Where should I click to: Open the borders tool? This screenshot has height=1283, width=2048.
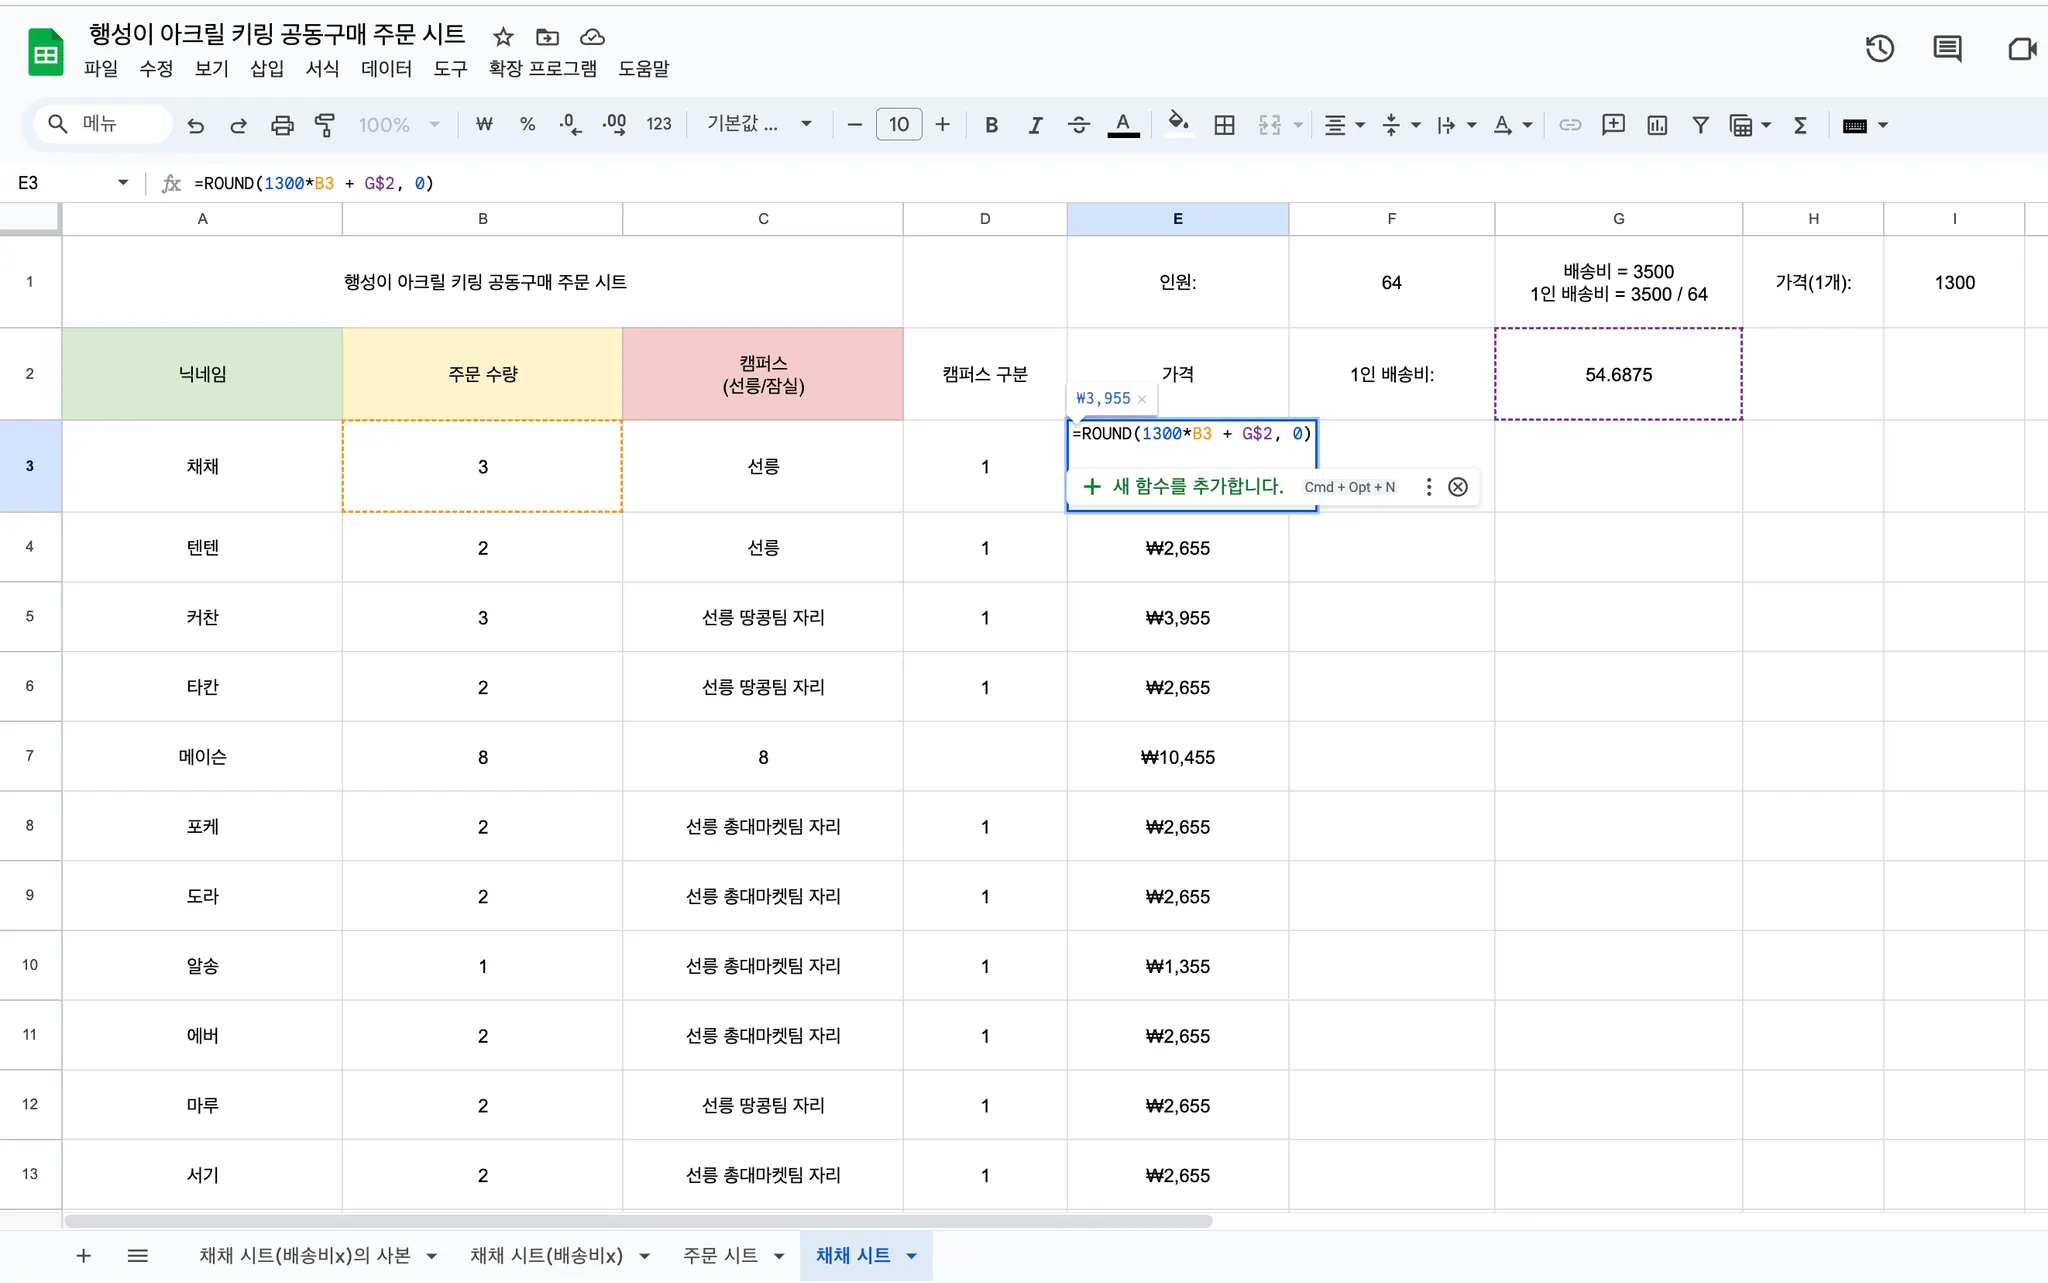tap(1224, 125)
